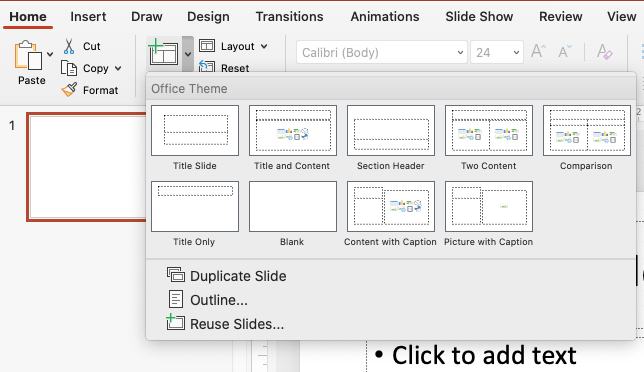Click the Copy icon
The height and width of the screenshot is (372, 644).
(69, 68)
